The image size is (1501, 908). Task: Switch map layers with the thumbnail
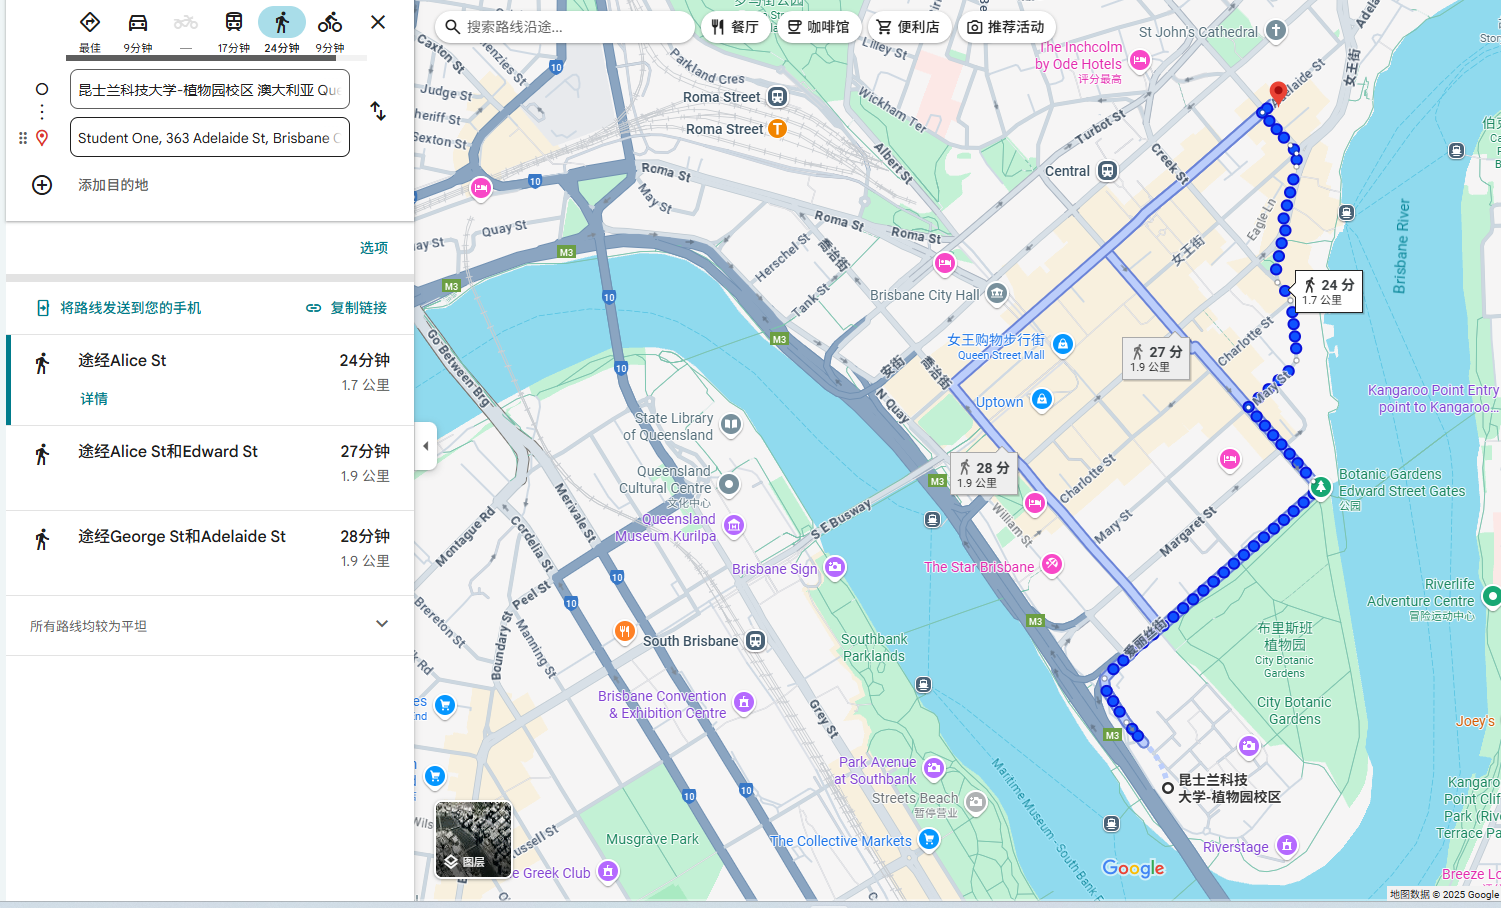click(473, 839)
